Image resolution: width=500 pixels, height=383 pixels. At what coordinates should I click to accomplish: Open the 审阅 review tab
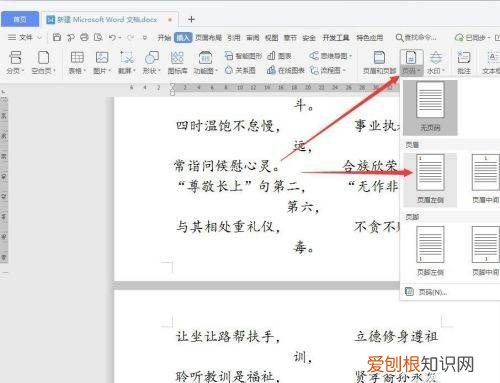coord(253,38)
